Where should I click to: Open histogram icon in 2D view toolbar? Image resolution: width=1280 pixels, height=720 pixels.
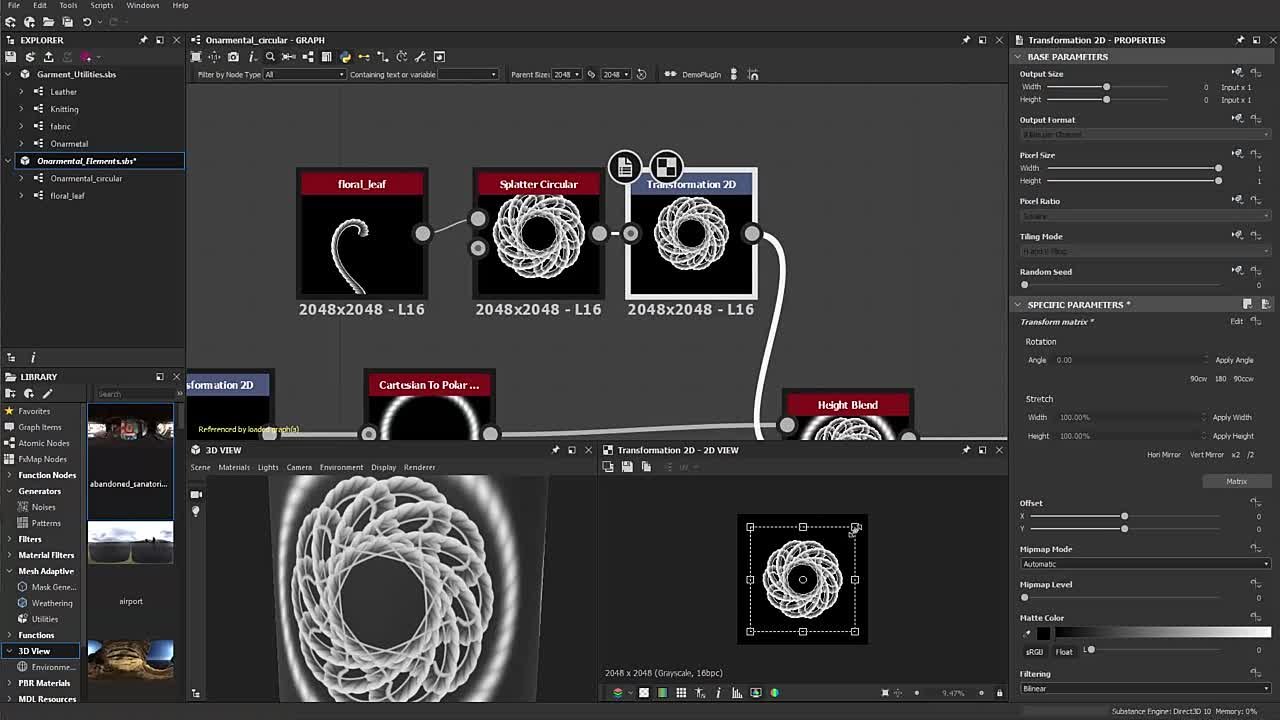(x=737, y=692)
